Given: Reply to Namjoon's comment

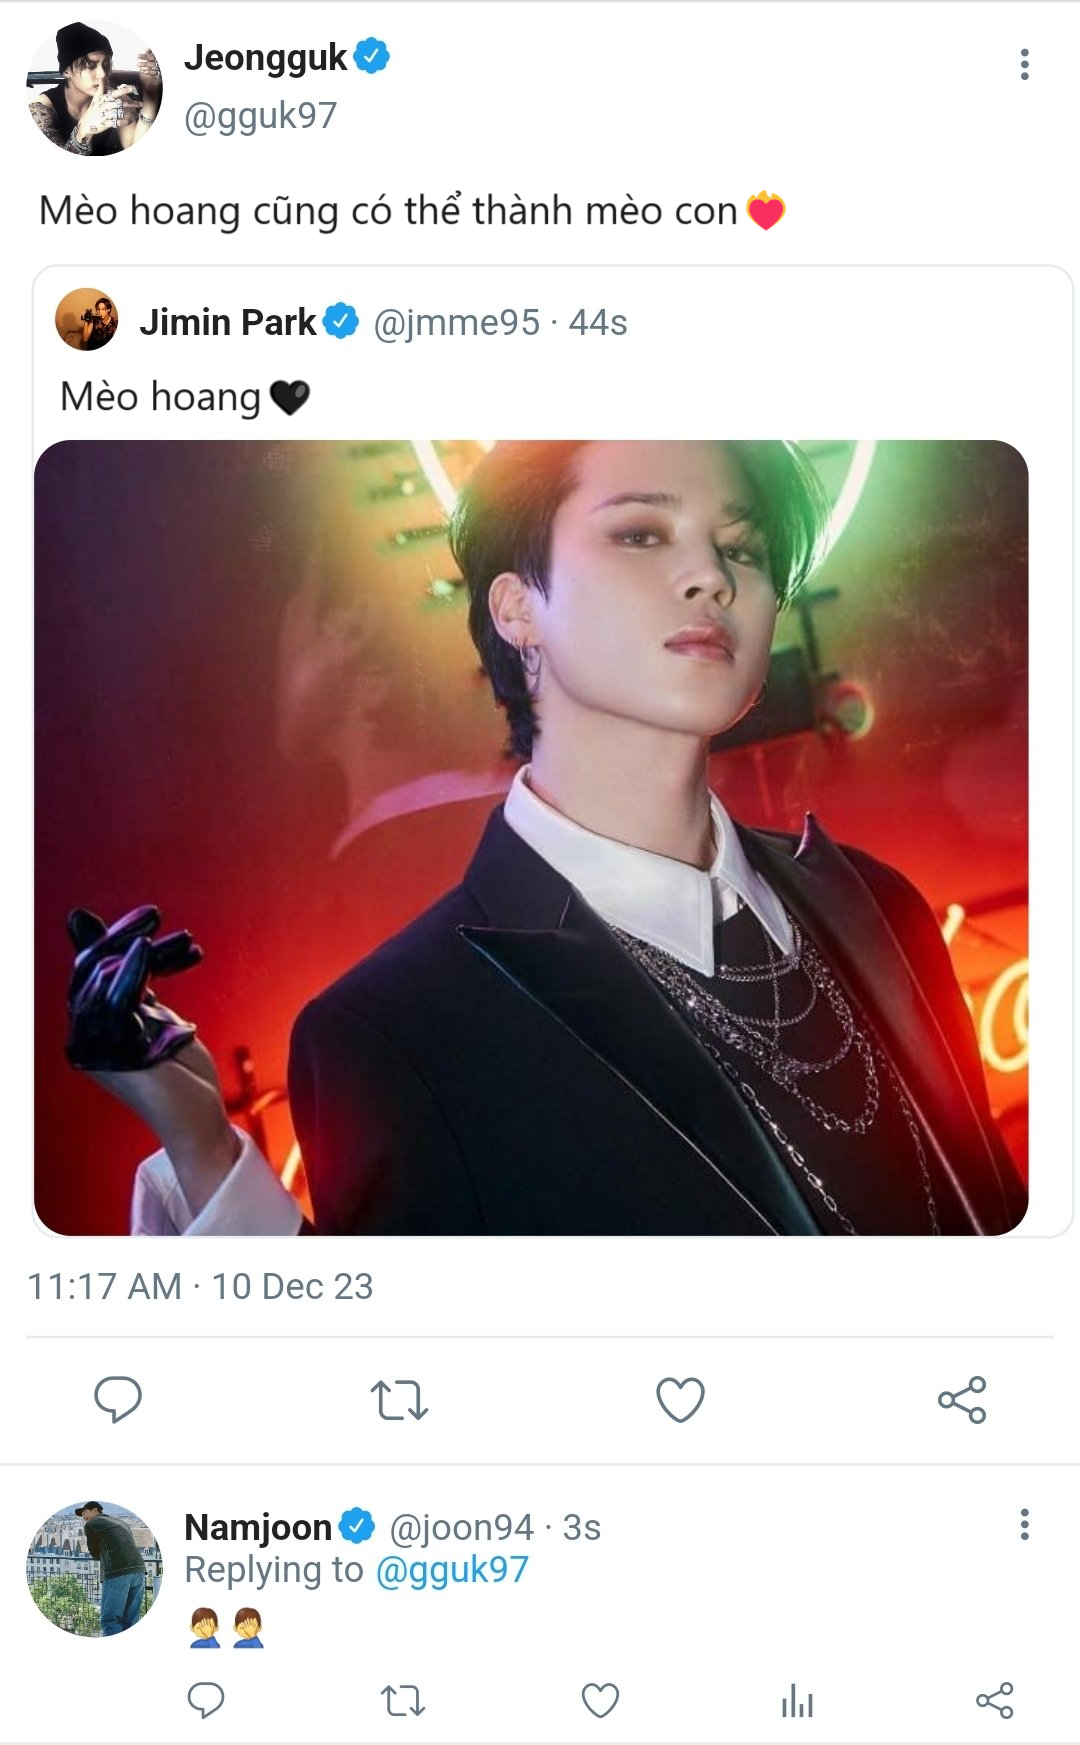Looking at the screenshot, I should 206,1700.
